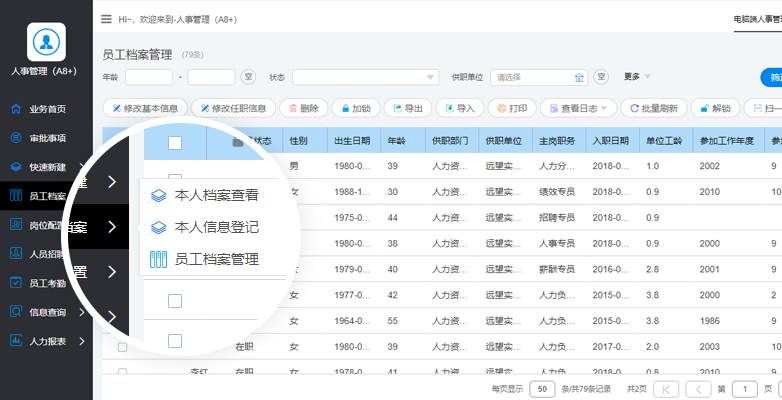Expand the 更多 filter options
The width and height of the screenshot is (782, 400).
click(636, 76)
